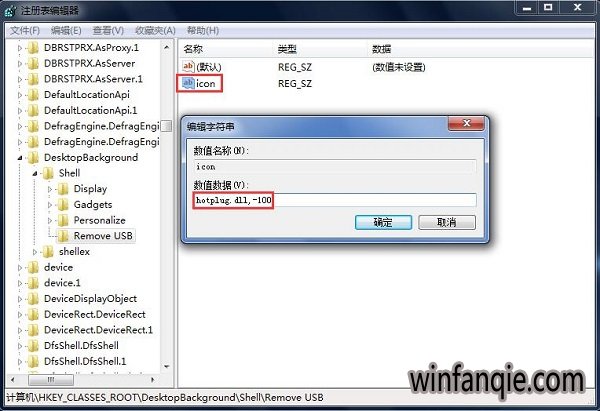Collapse the DesktopBackground tree node
The height and width of the screenshot is (411, 600).
(20, 158)
